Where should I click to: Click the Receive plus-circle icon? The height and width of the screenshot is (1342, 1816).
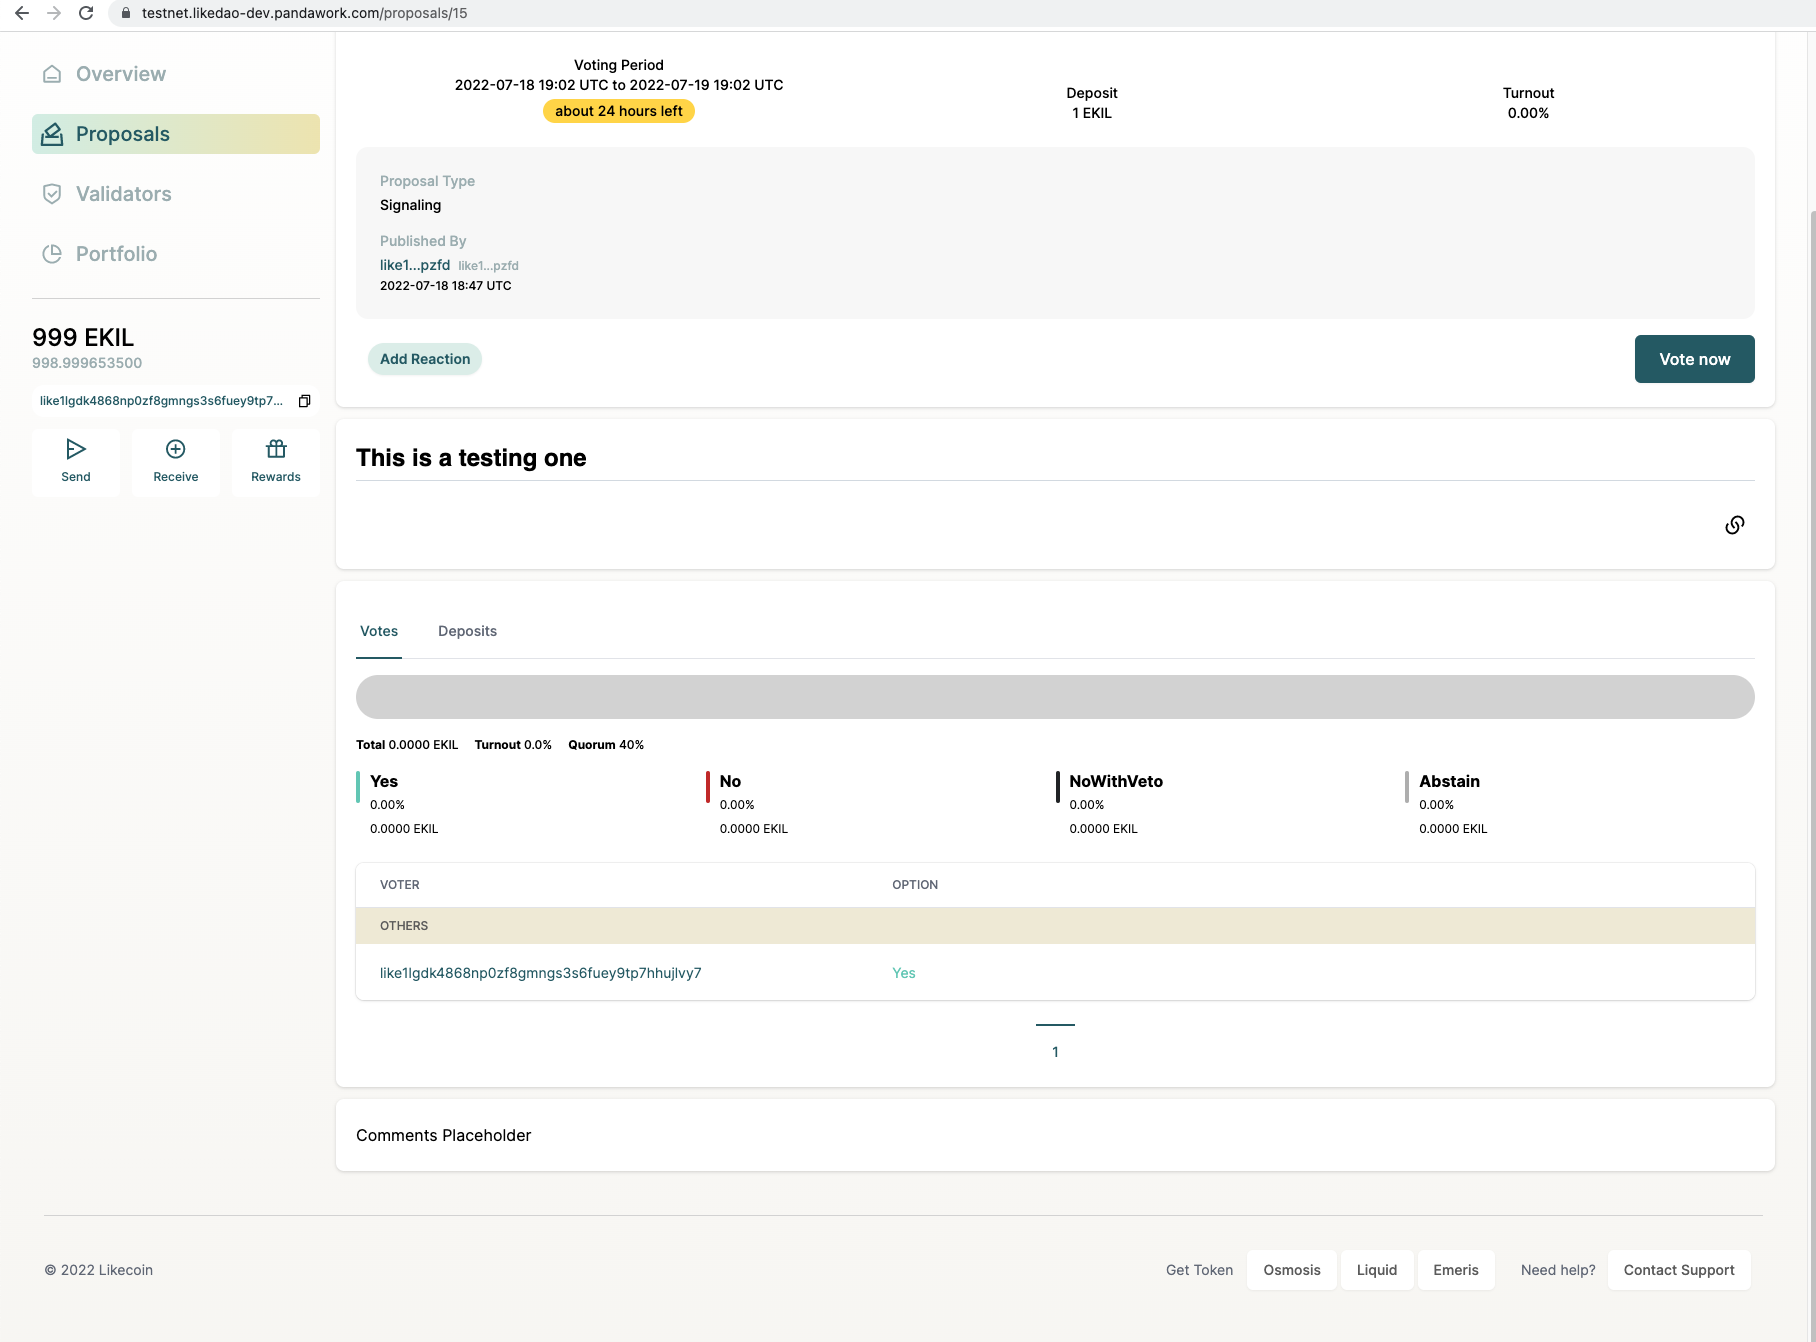click(x=176, y=449)
